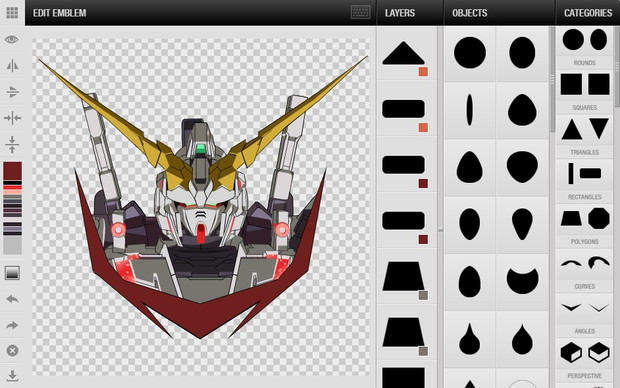This screenshot has height=388, width=620.
Task: Open the grid menu icon beside Edit Emblem
Action: [x=12, y=13]
